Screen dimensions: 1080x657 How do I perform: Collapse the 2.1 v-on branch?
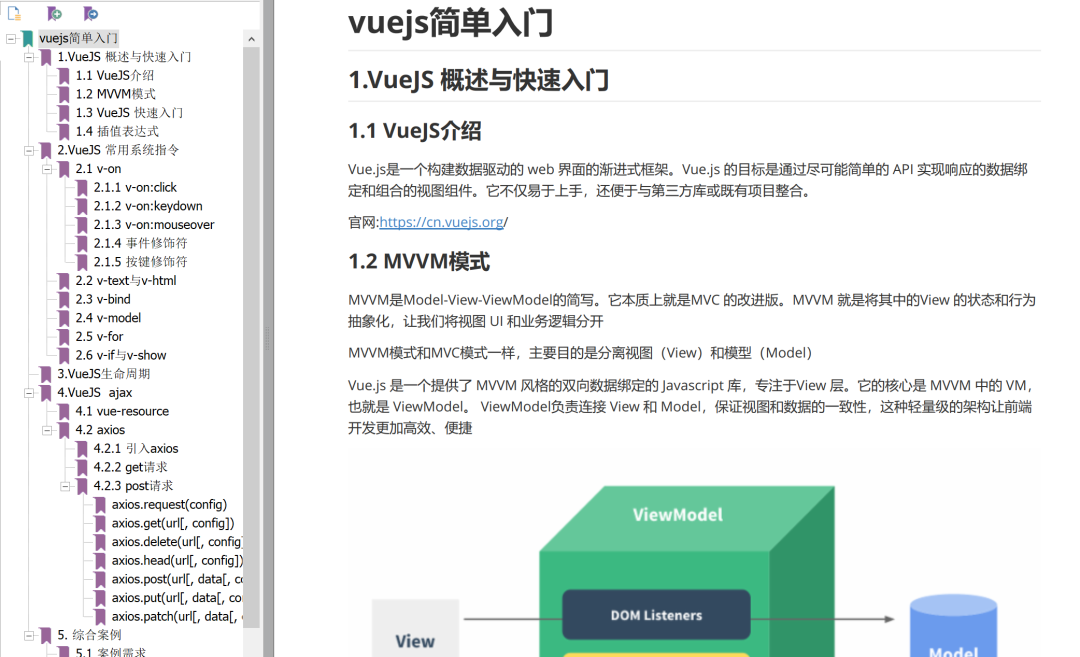[x=47, y=168]
